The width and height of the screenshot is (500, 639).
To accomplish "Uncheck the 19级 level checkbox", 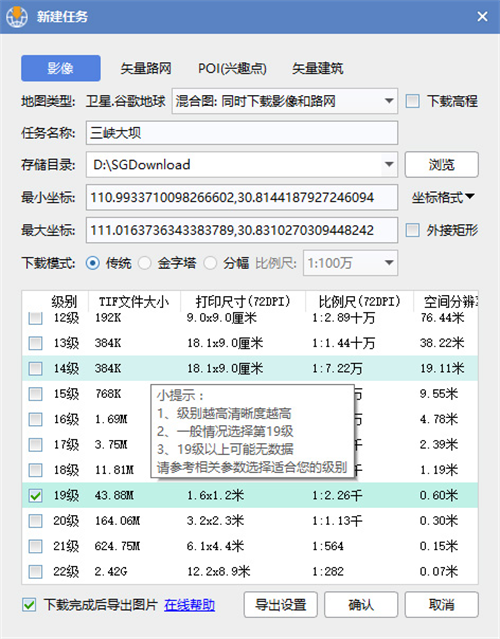I will (x=35, y=496).
